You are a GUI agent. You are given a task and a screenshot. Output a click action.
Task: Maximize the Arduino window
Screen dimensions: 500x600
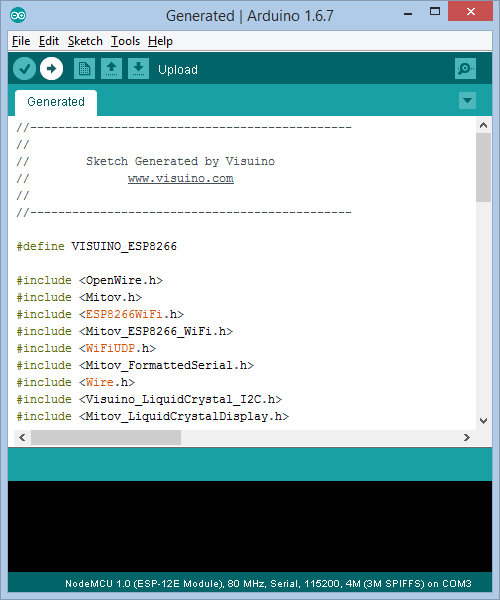(x=435, y=11)
